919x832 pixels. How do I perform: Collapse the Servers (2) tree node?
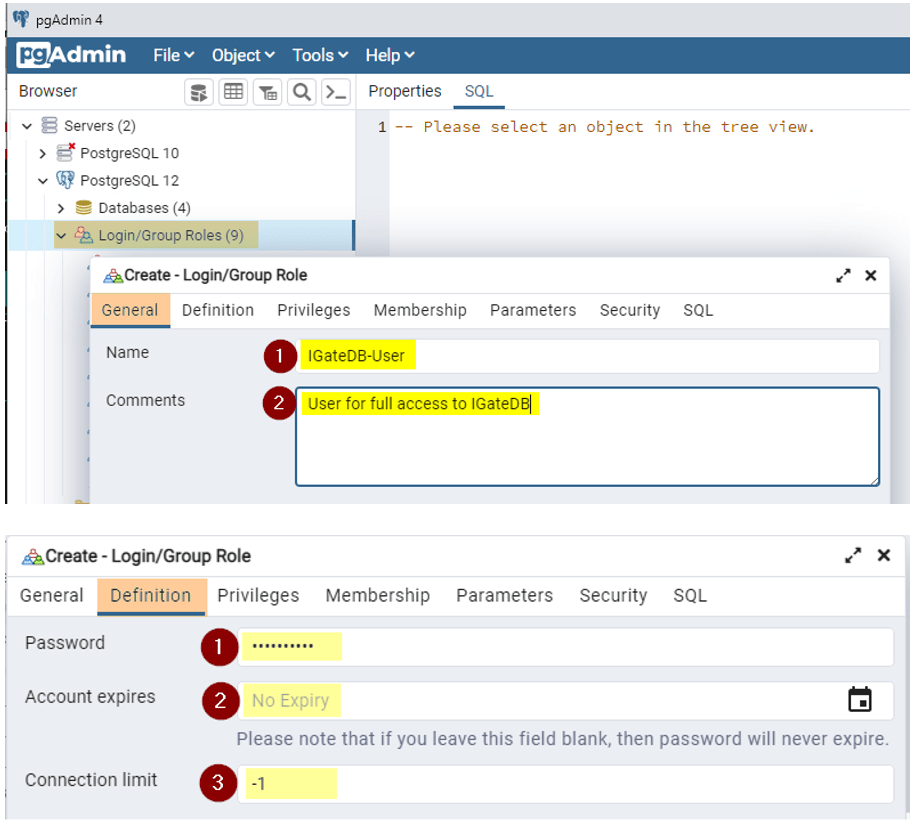27,126
